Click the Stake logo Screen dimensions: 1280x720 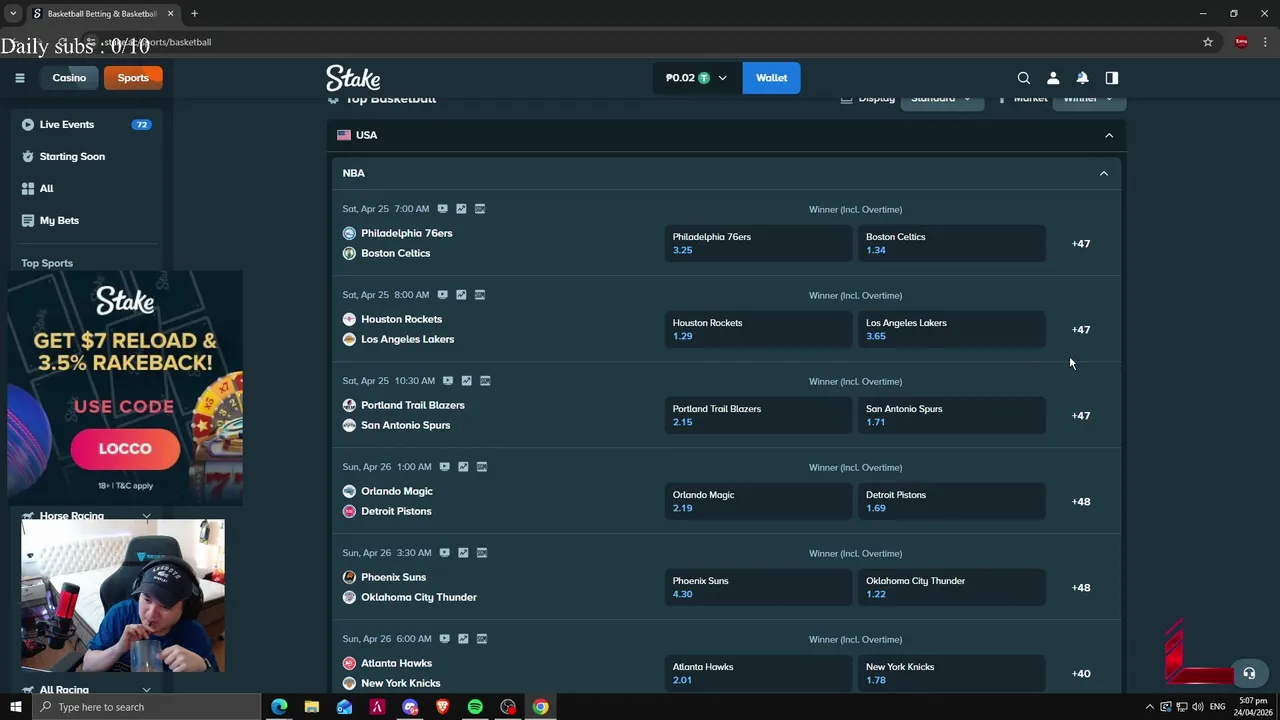tap(353, 78)
